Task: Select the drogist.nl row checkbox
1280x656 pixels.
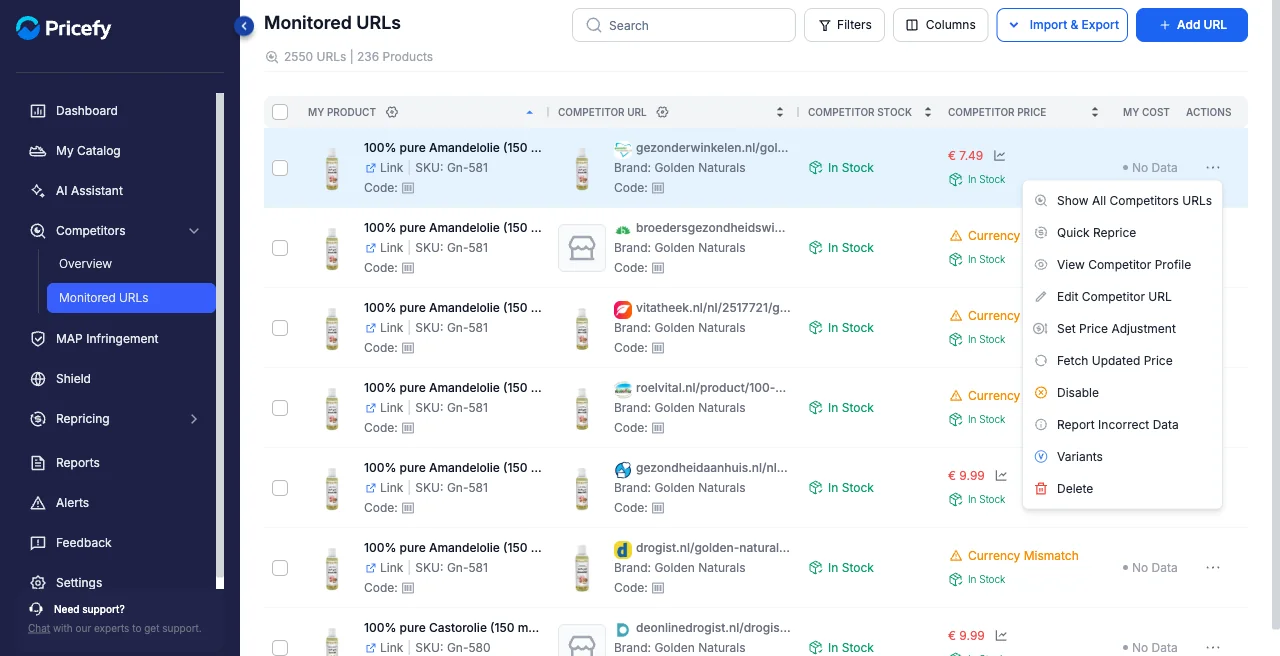Action: [x=280, y=568]
